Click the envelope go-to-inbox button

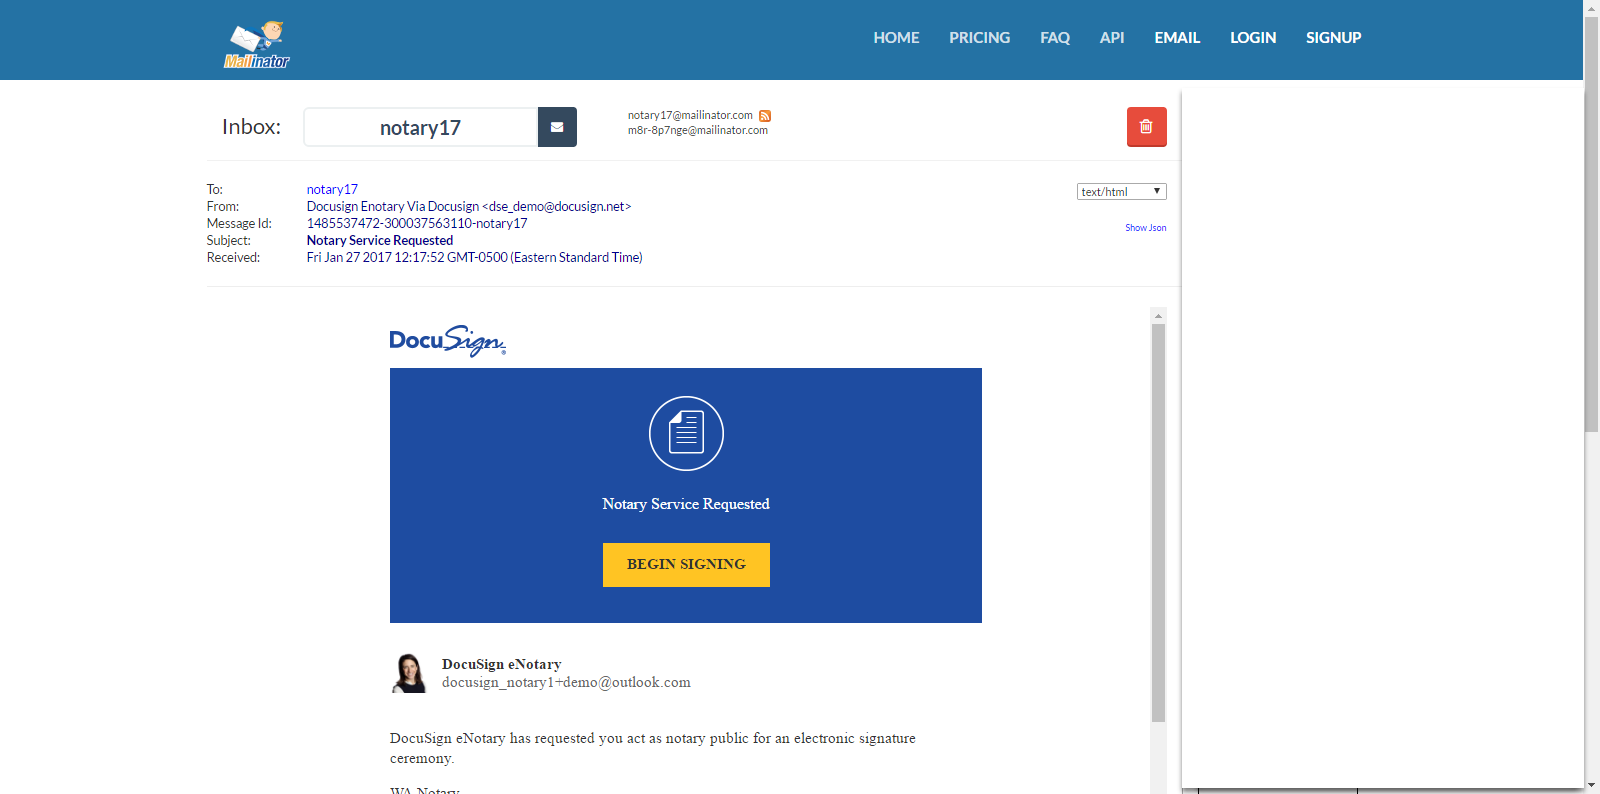[x=557, y=127]
